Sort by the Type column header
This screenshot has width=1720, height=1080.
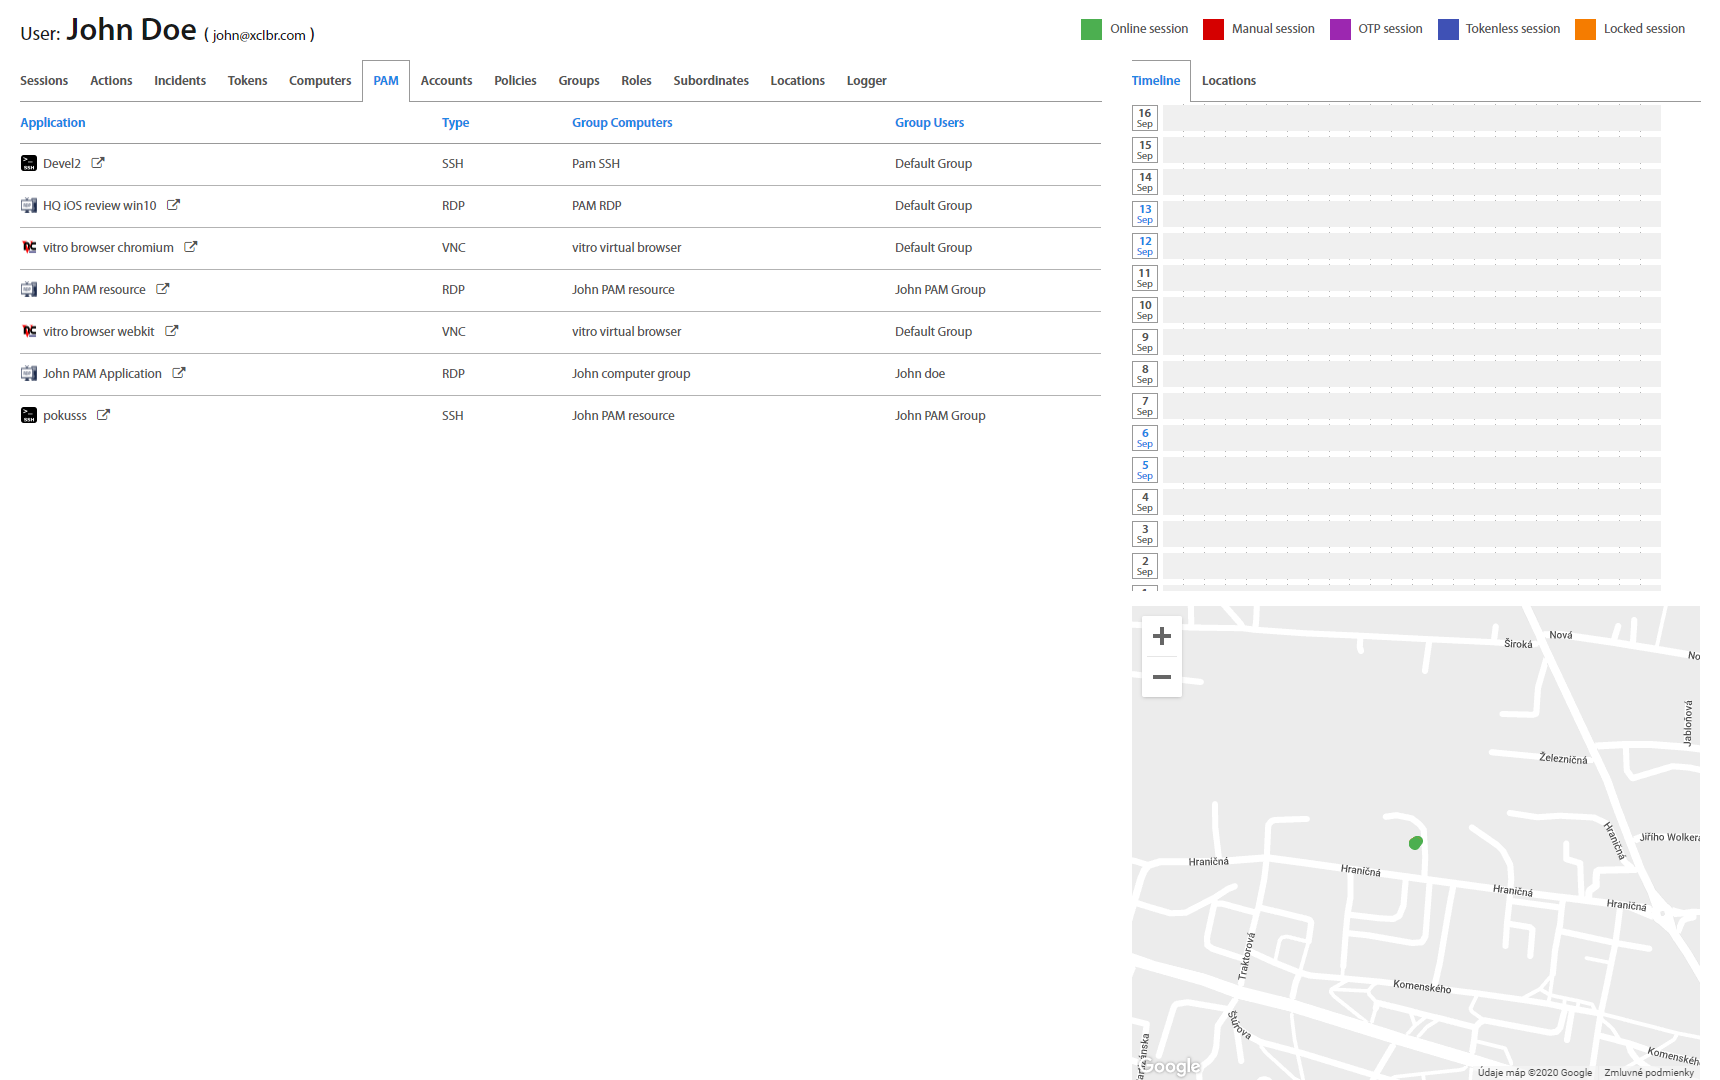click(455, 123)
